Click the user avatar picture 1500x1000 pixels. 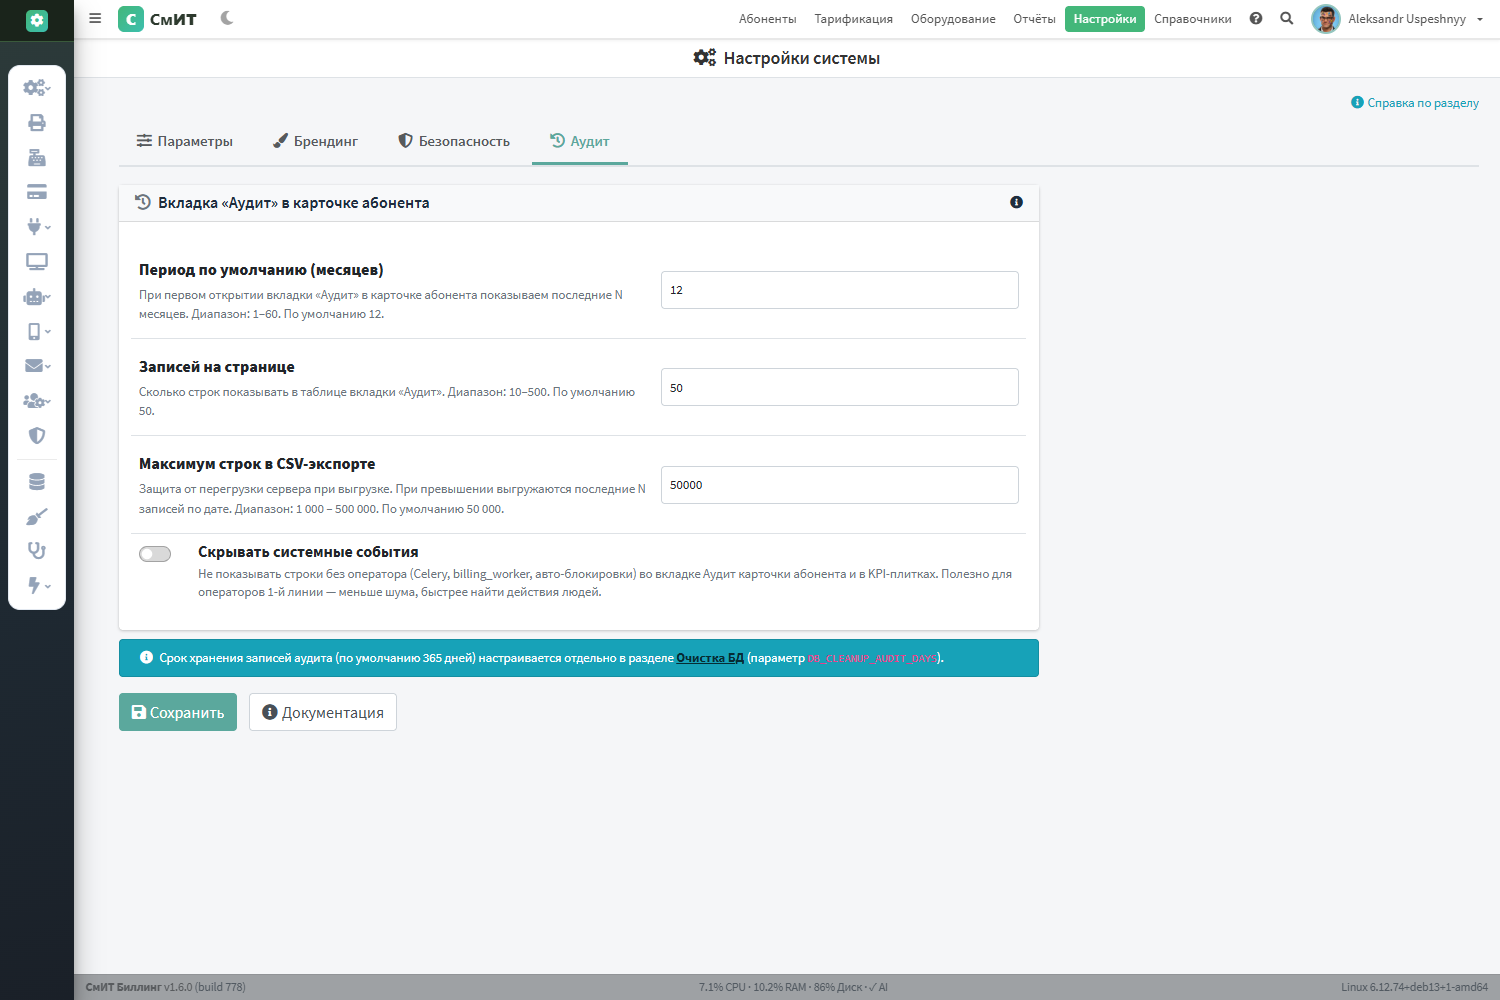coord(1326,19)
